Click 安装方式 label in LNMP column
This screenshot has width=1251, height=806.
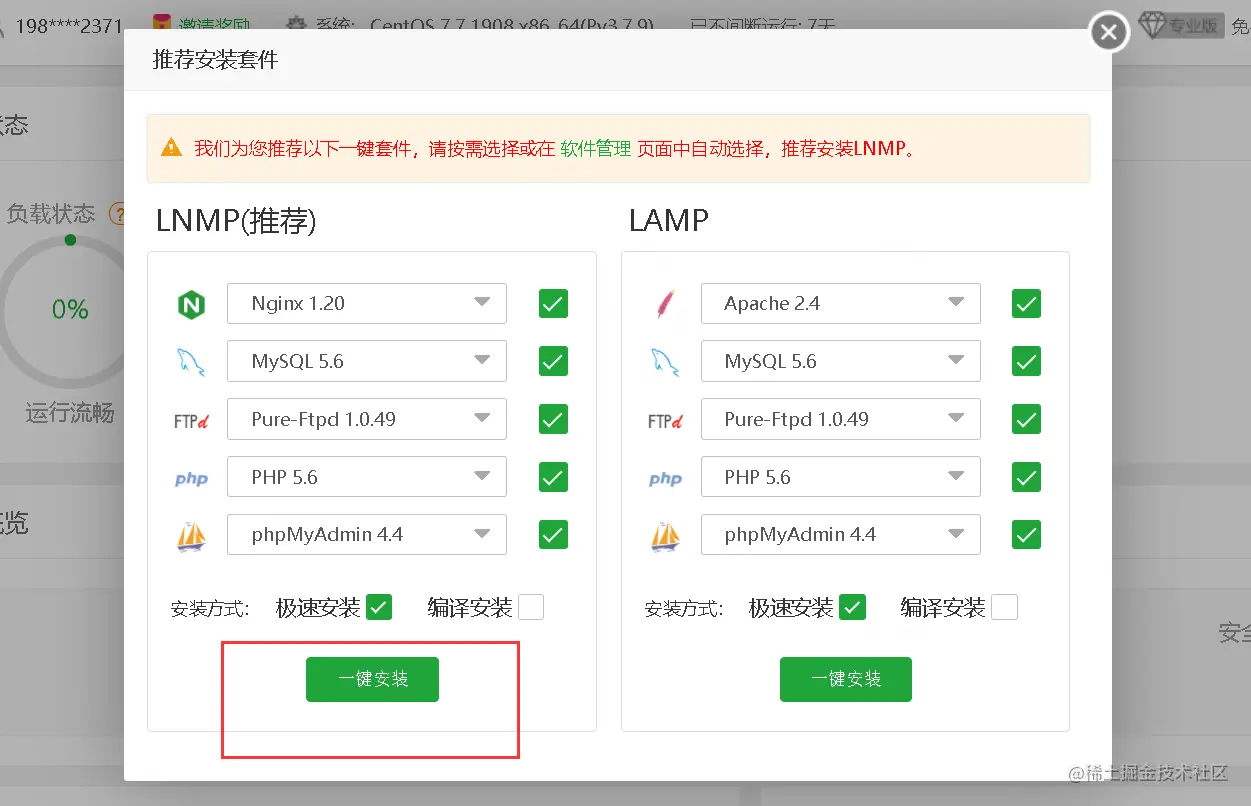click(210, 608)
